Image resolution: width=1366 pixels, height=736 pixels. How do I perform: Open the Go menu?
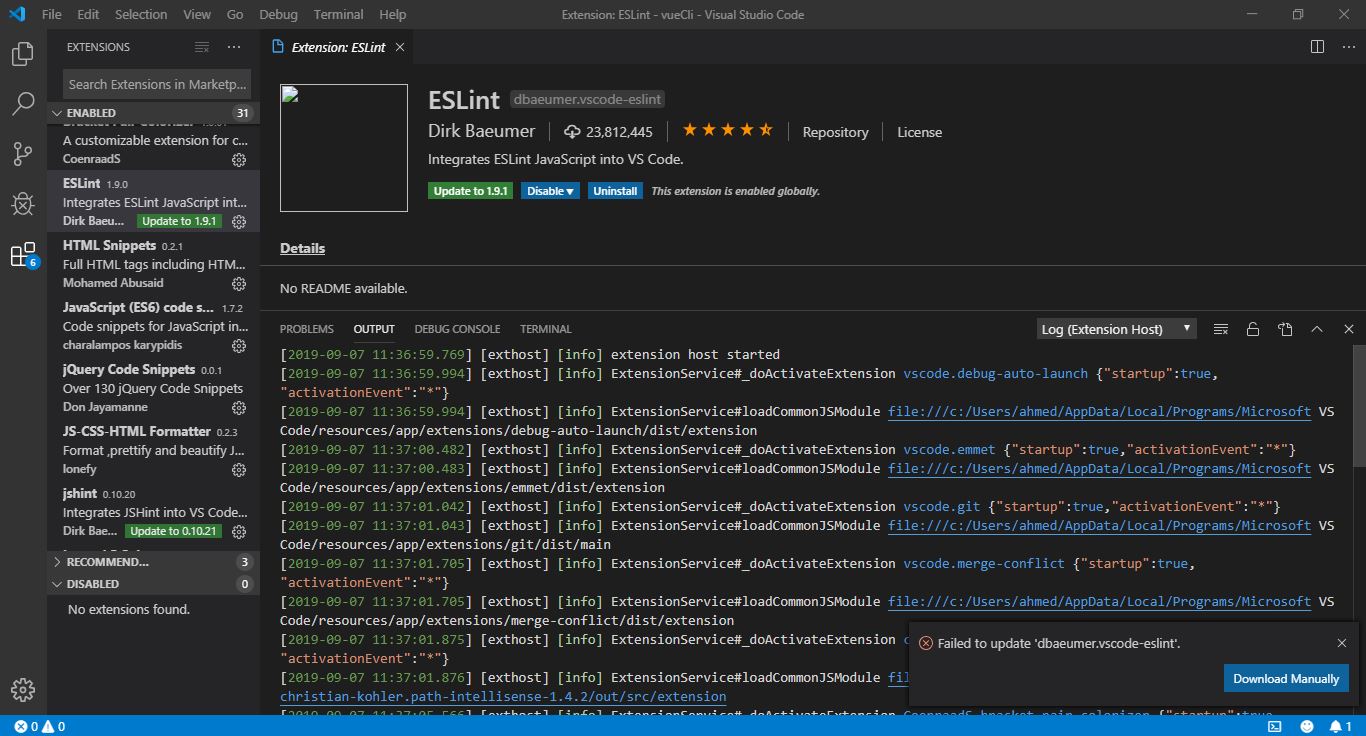click(235, 14)
